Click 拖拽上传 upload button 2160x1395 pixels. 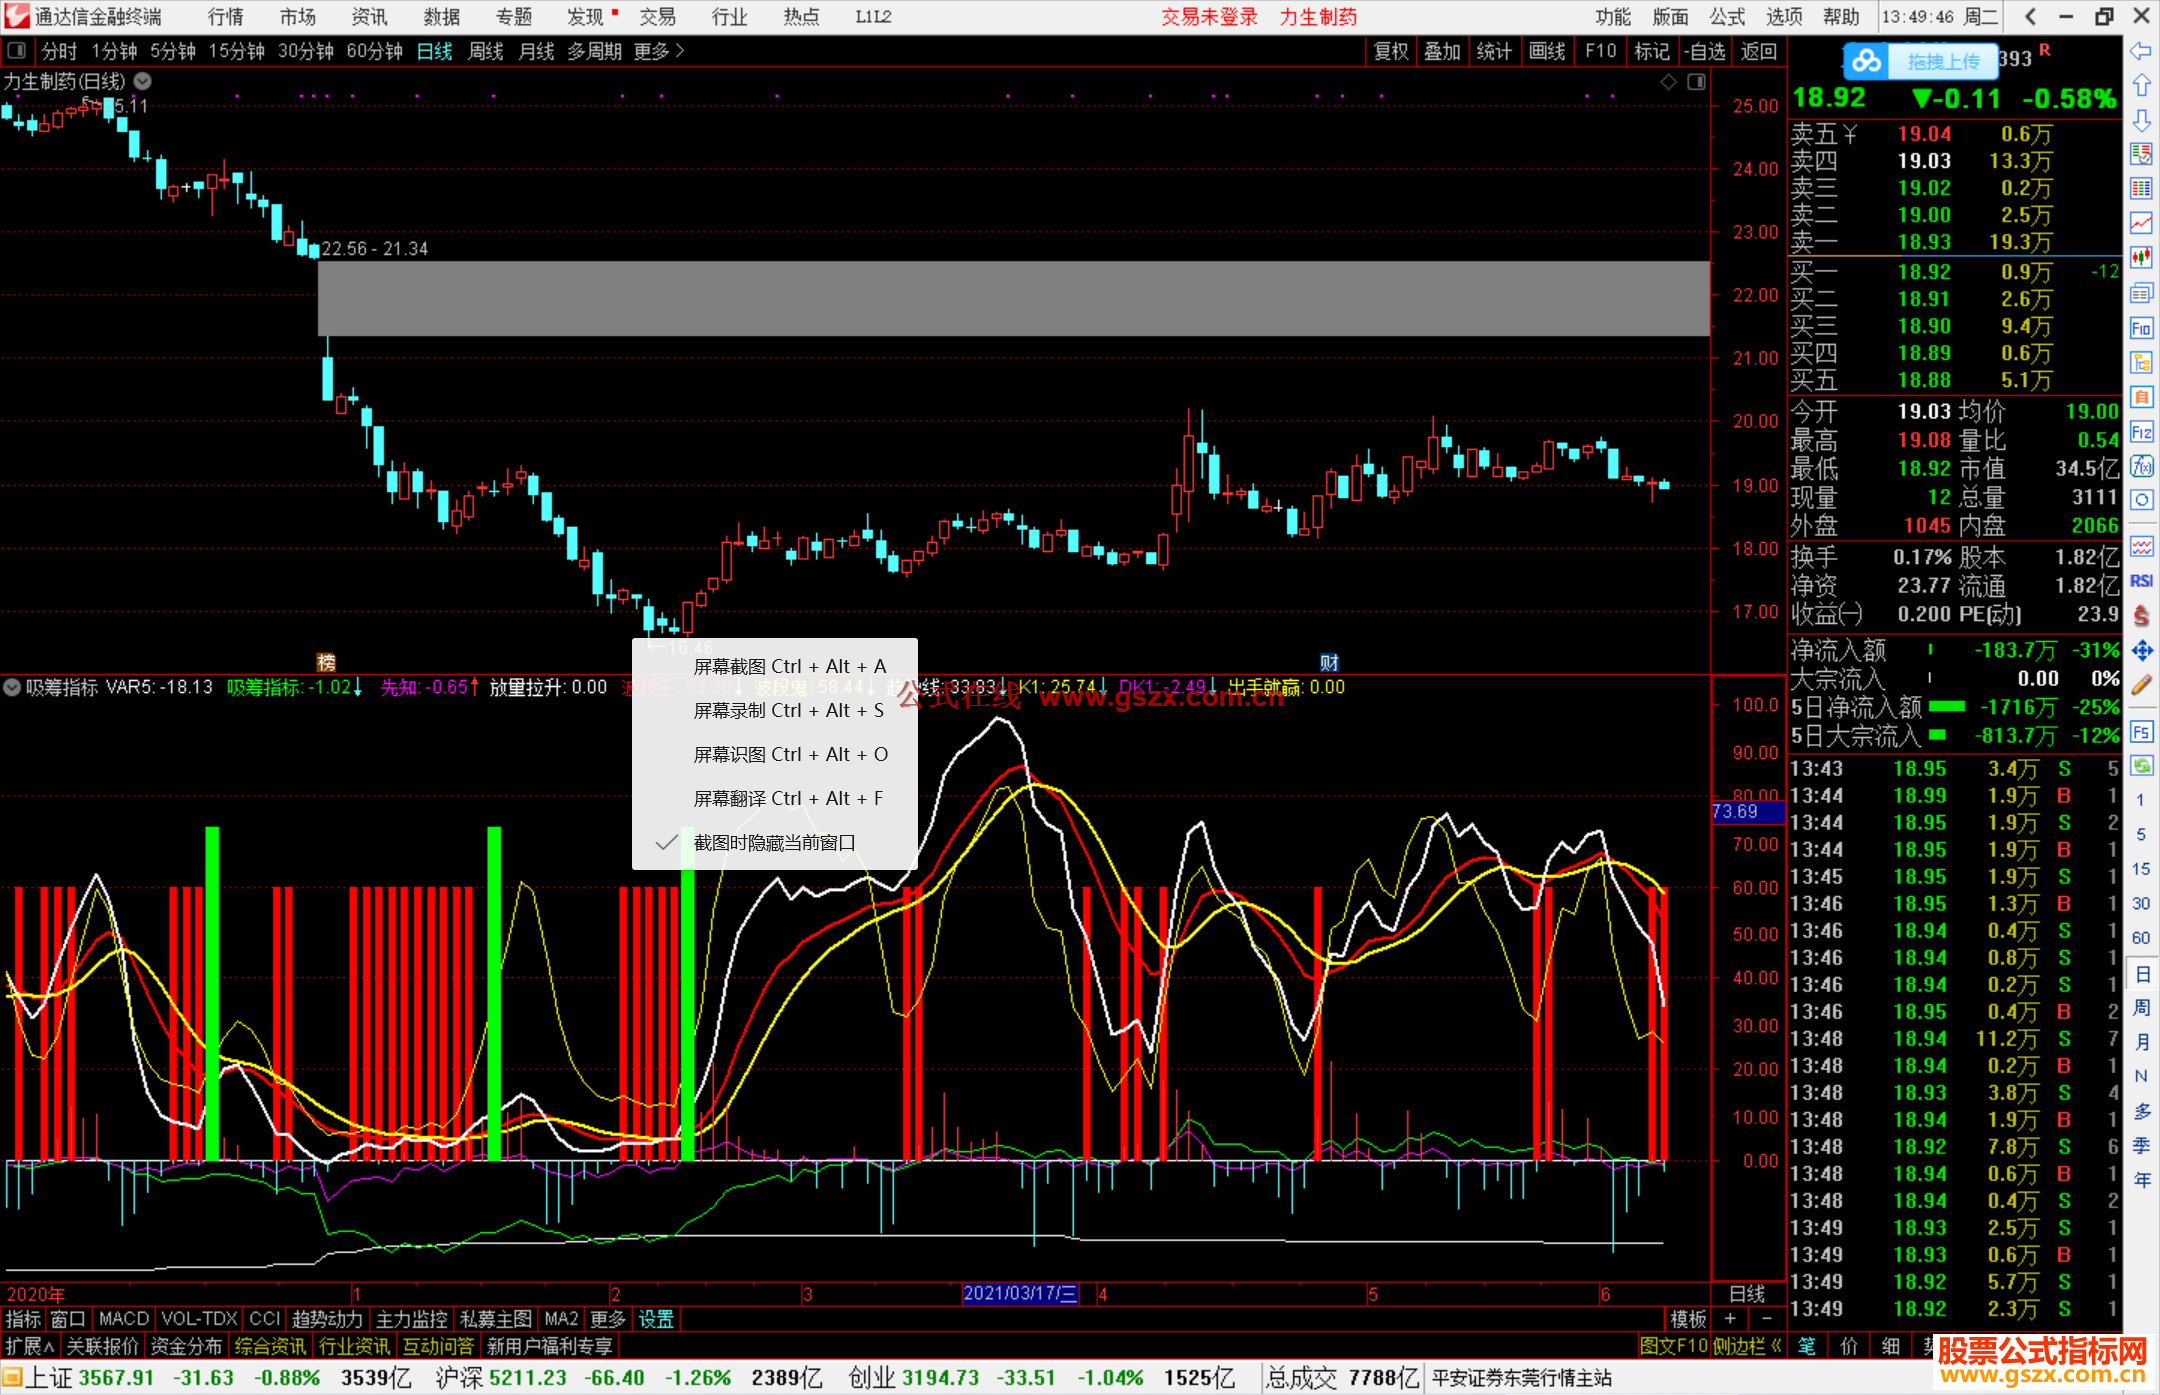tap(1943, 61)
